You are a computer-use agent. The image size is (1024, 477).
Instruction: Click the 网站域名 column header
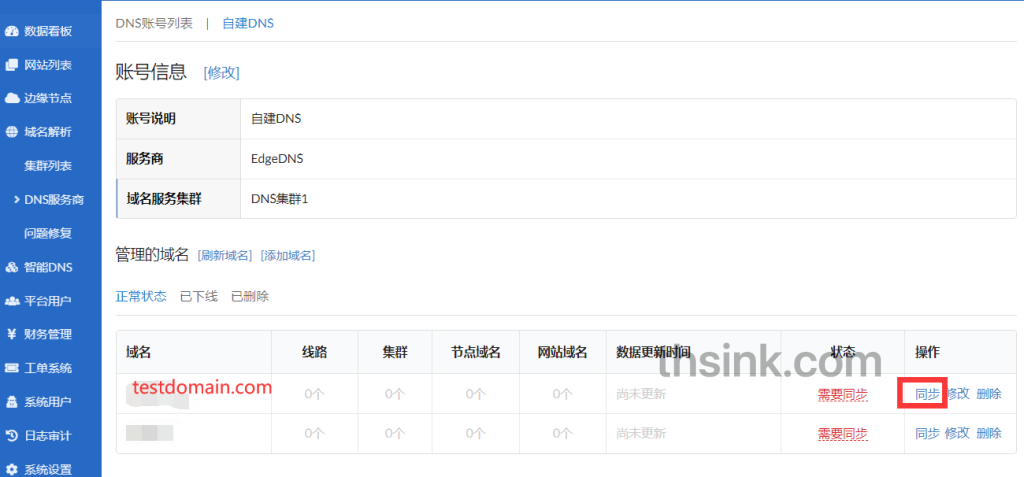pos(562,352)
